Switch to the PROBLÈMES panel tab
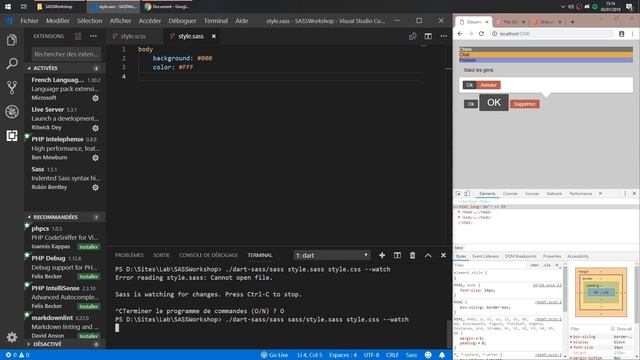 click(x=129, y=255)
